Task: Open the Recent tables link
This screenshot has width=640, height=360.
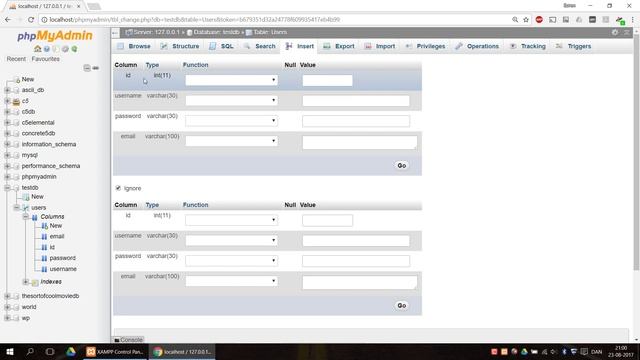Action: [16, 59]
